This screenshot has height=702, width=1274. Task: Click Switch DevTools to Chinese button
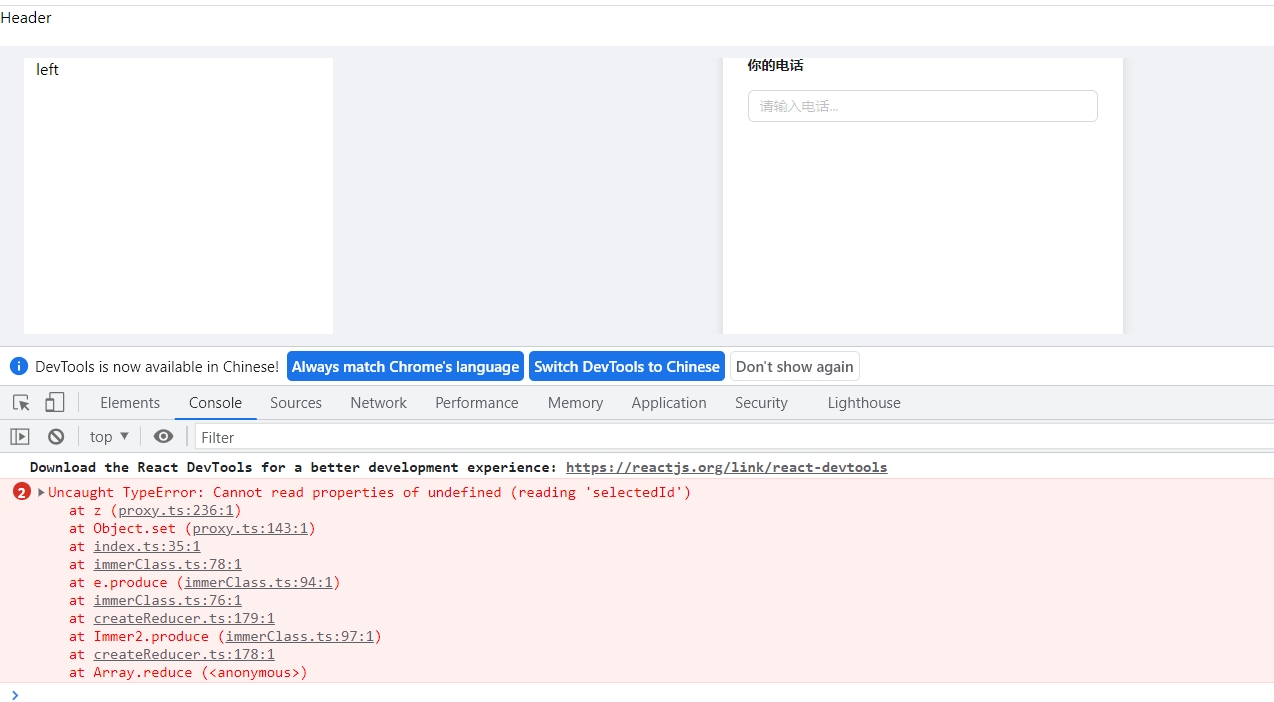point(627,366)
